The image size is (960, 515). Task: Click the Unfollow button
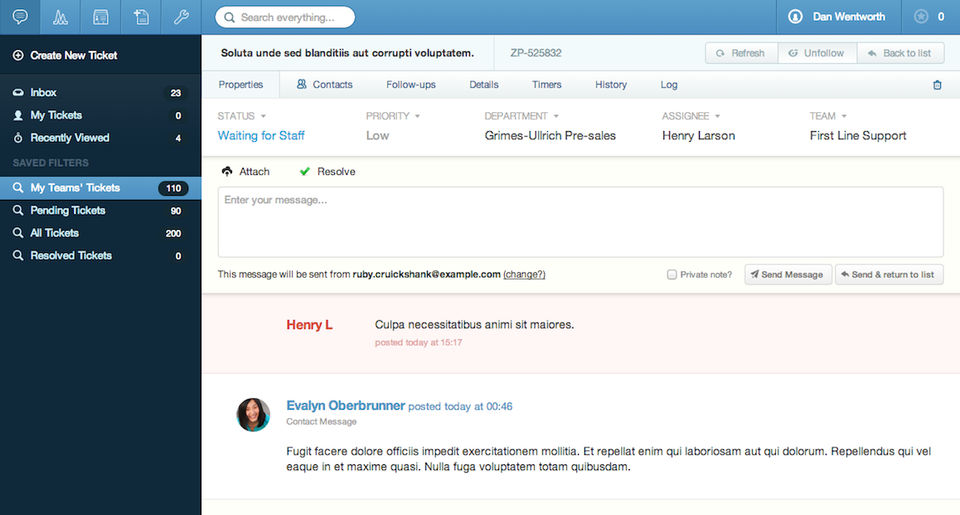(817, 53)
